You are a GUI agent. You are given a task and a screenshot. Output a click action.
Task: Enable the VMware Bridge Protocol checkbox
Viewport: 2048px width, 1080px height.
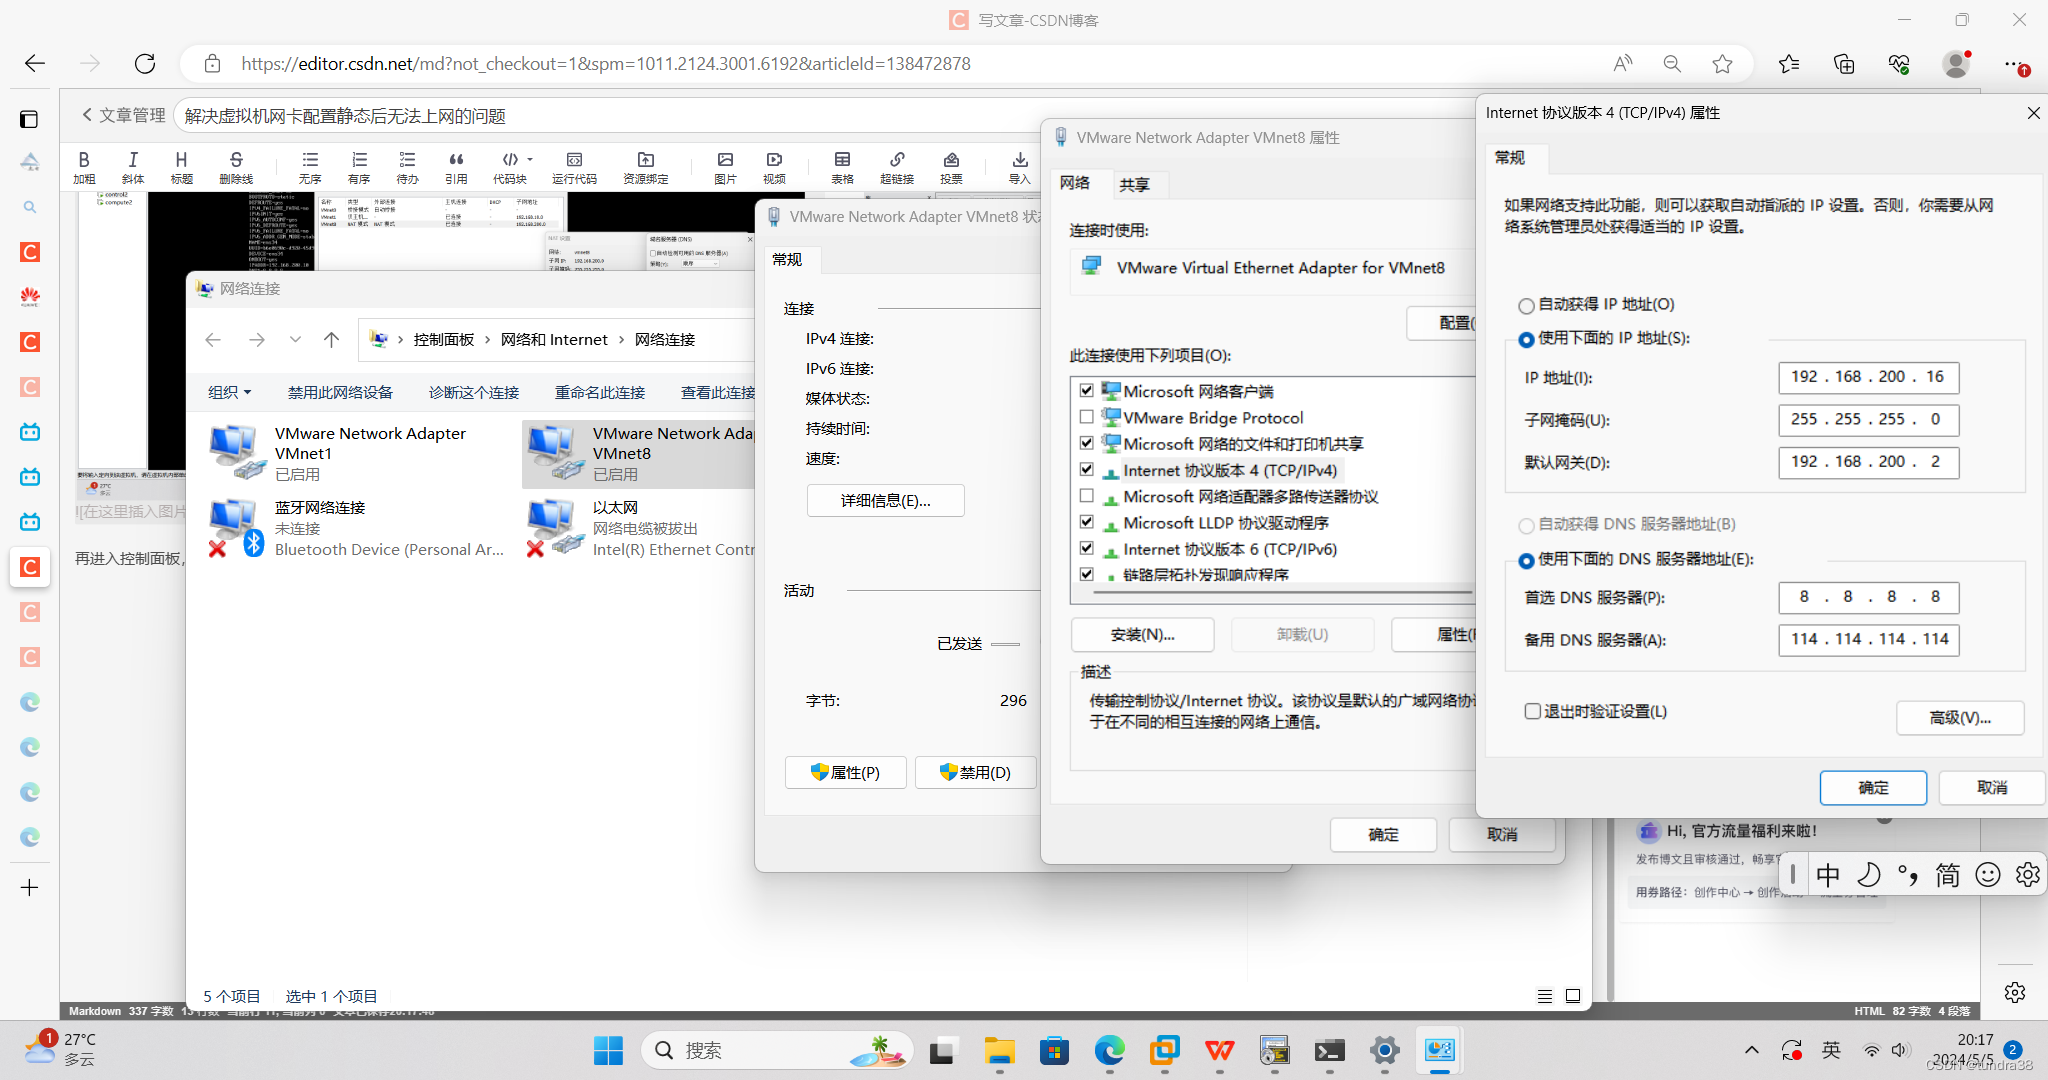pyautogui.click(x=1087, y=417)
